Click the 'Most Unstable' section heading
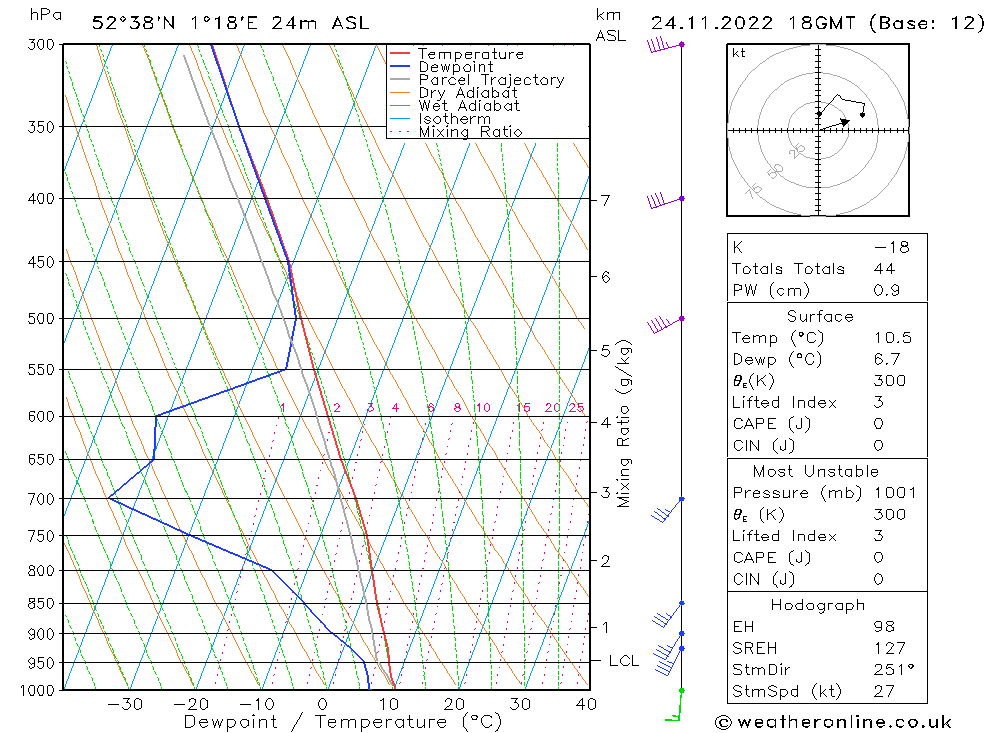This screenshot has width=1000, height=733. pyautogui.click(x=816, y=471)
